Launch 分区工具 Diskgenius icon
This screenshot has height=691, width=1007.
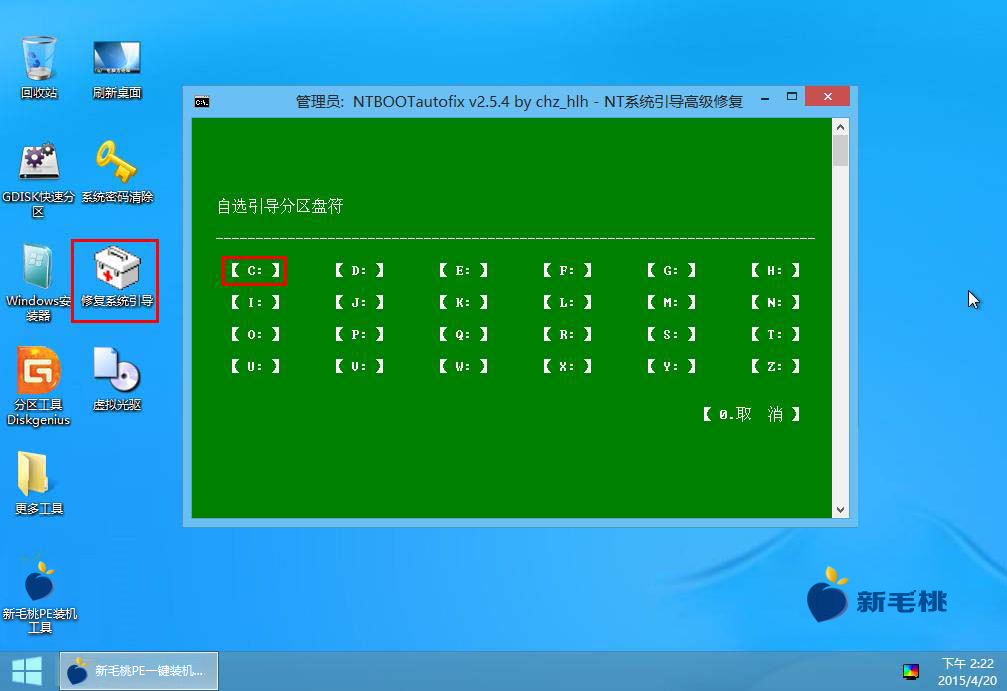tap(39, 387)
